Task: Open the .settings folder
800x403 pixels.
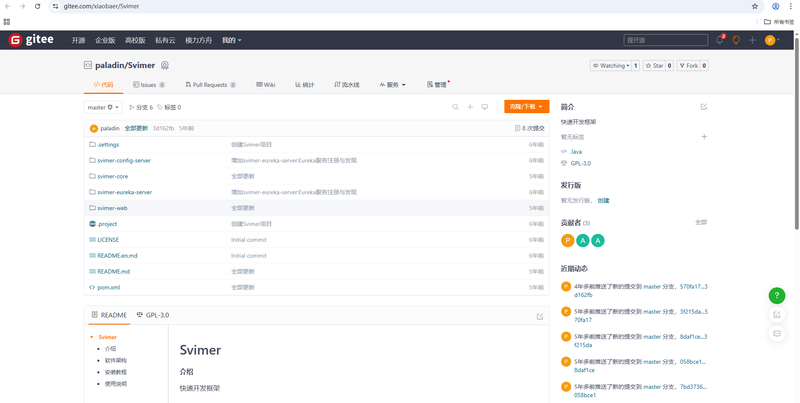Action: (x=108, y=145)
